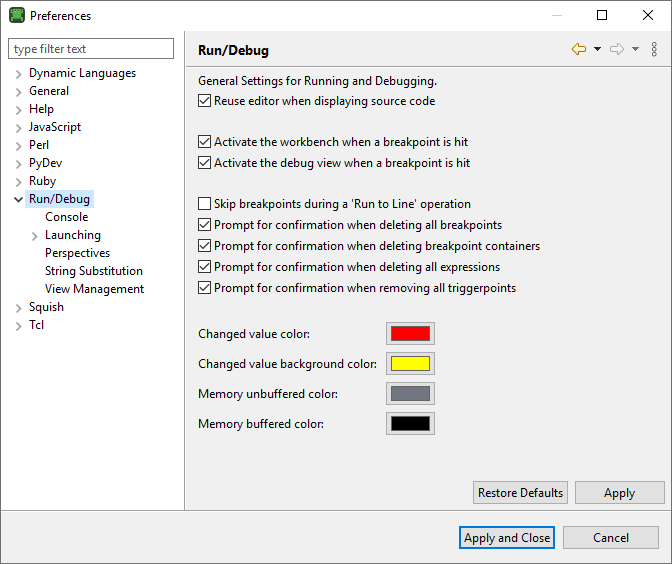Click the Restore Defaults button
672x564 pixels.
[x=520, y=492]
